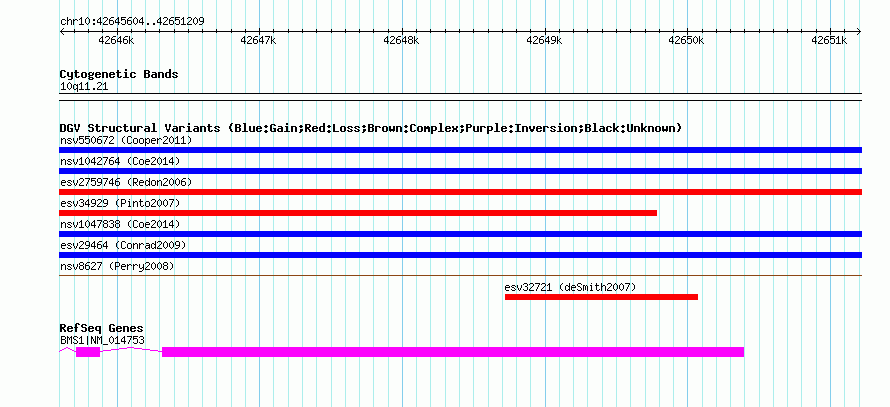This screenshot has width=890, height=407.
Task: Open the esv29464 (Conrad2009) label
Action: (123, 245)
